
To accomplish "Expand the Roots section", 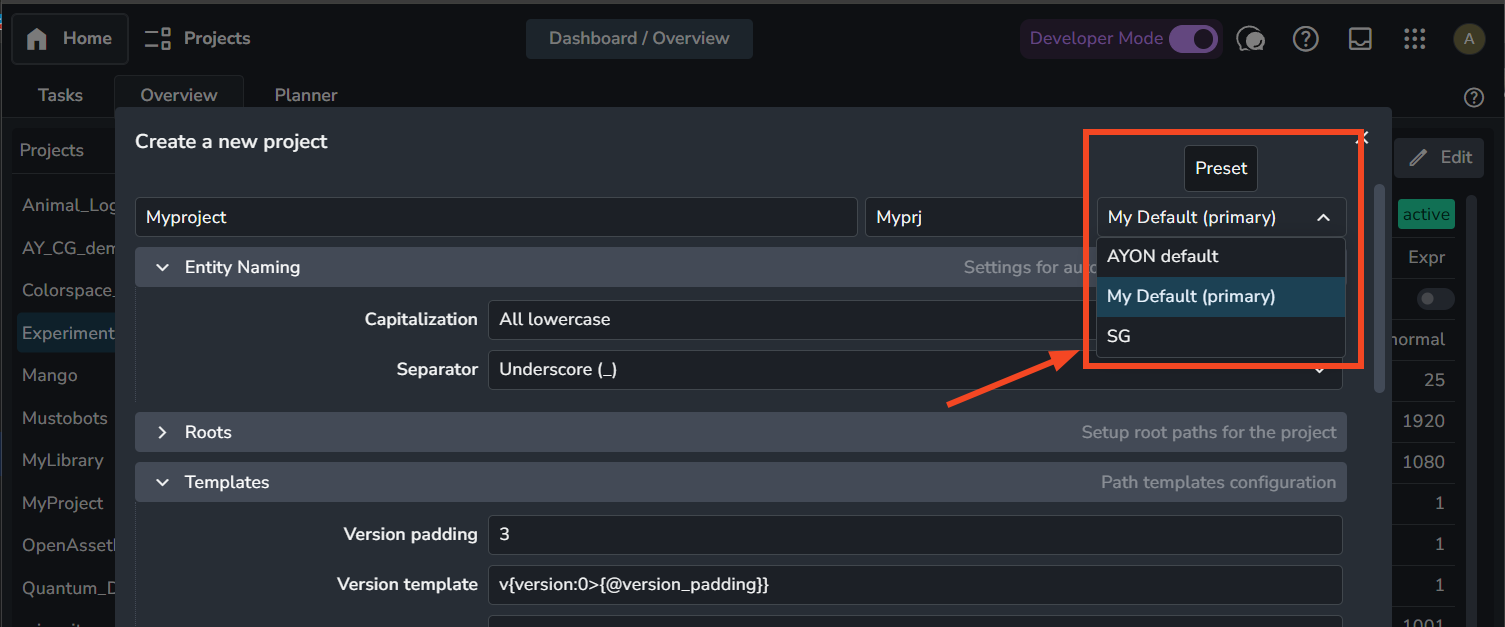I will pyautogui.click(x=162, y=432).
